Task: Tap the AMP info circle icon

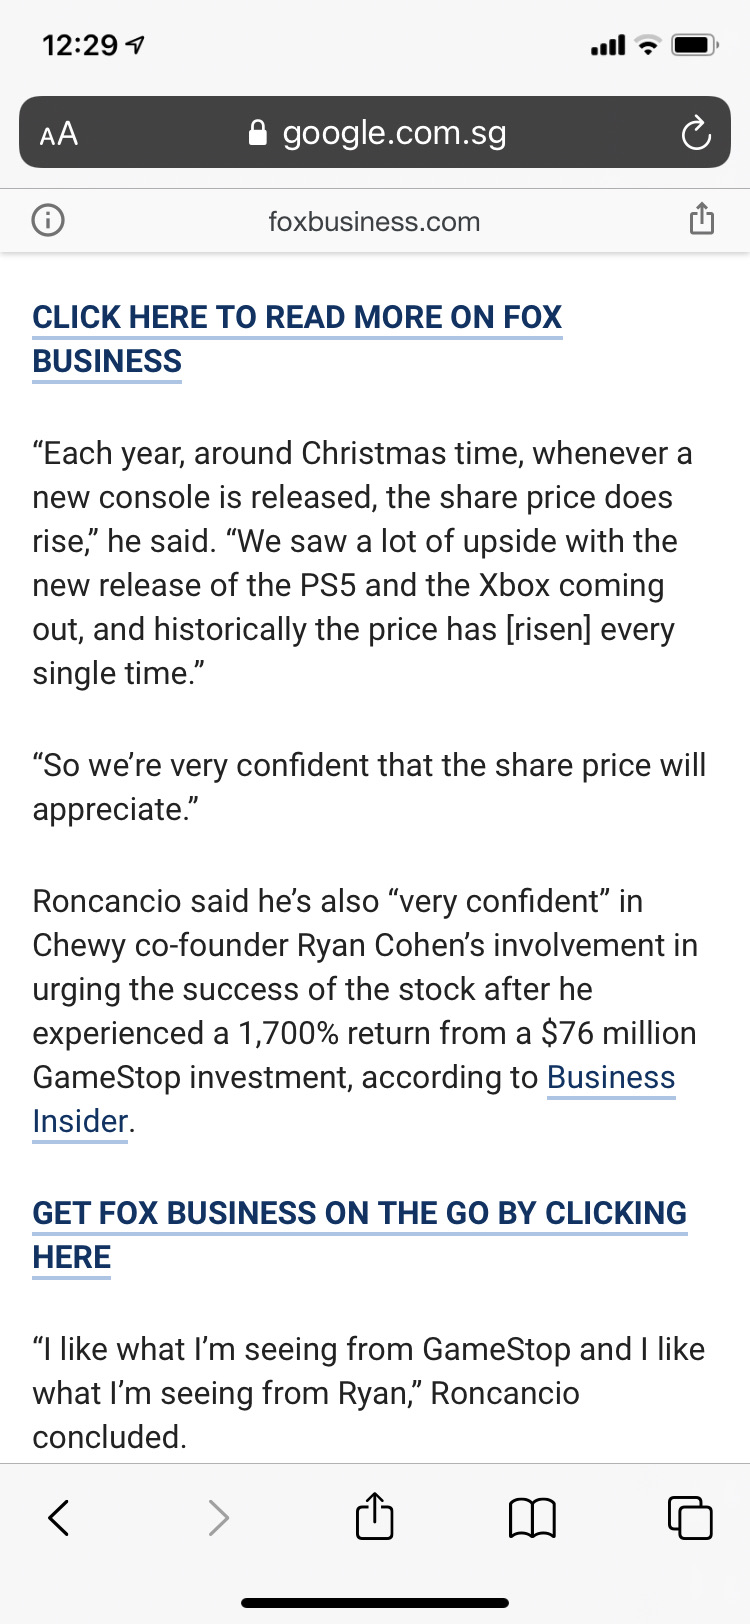Action: pos(48,220)
